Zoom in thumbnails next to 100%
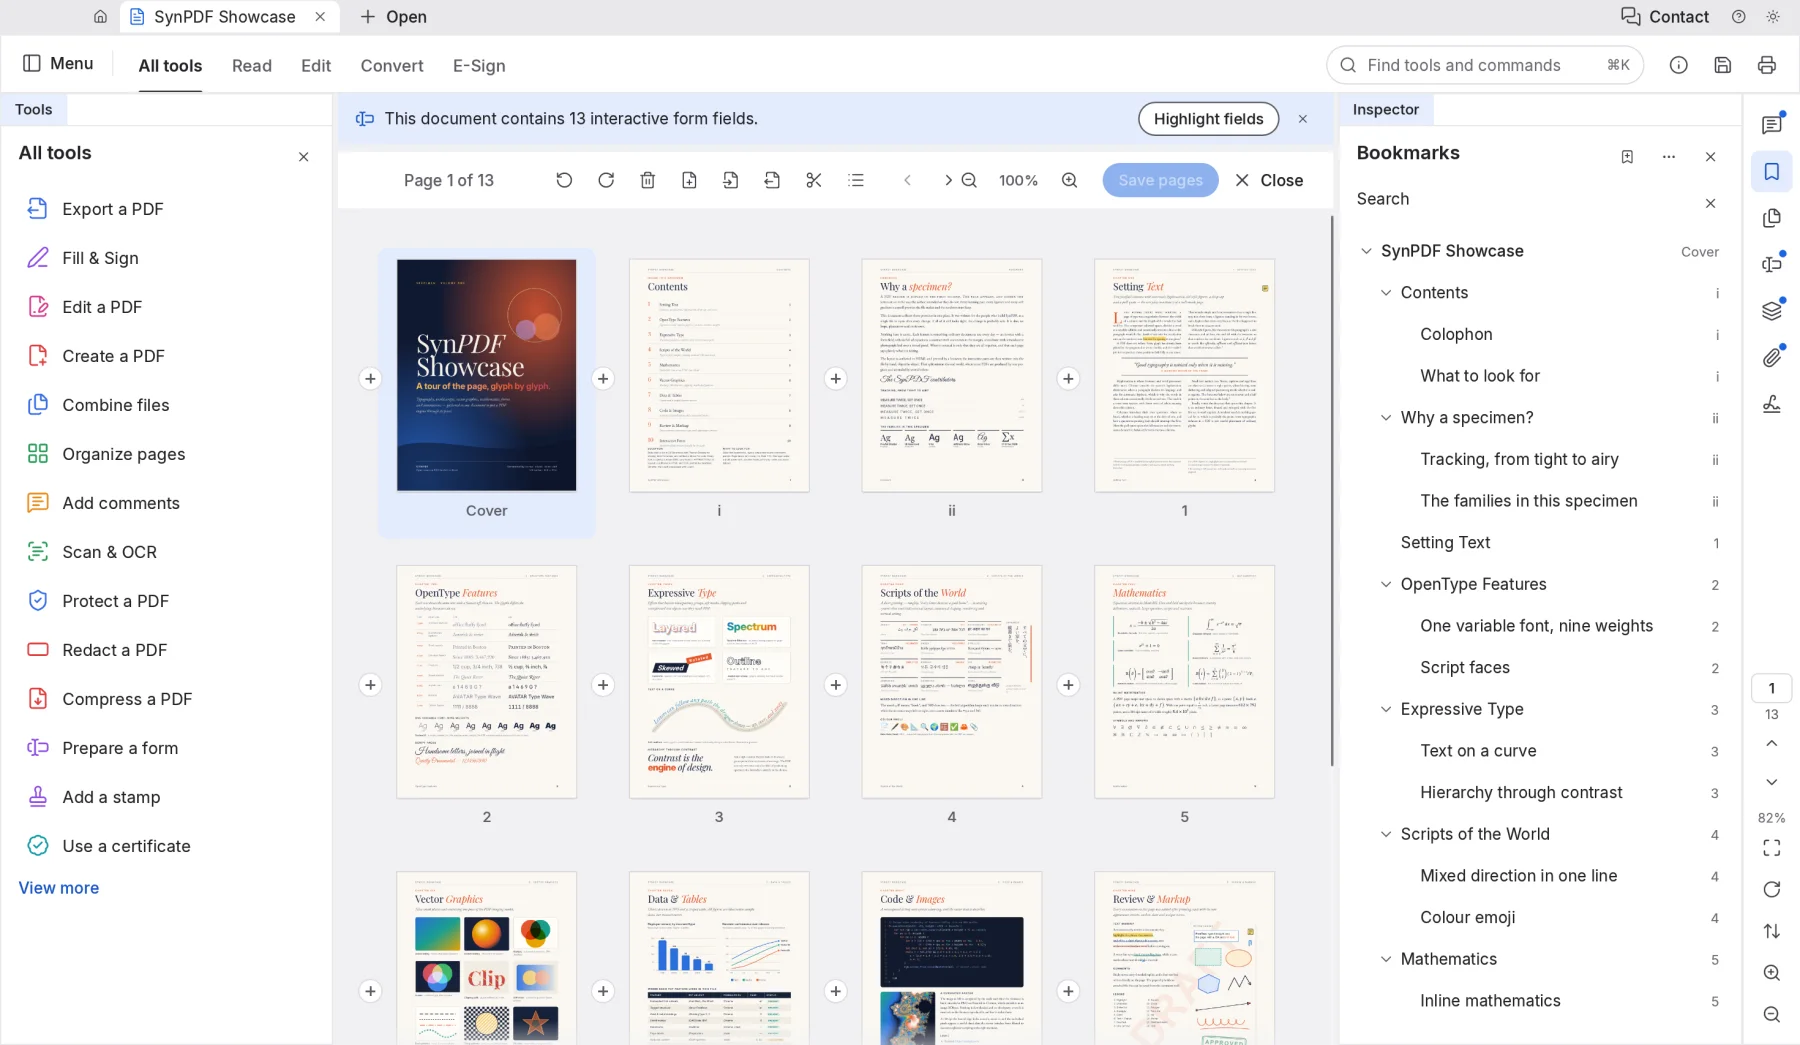 click(x=1070, y=180)
